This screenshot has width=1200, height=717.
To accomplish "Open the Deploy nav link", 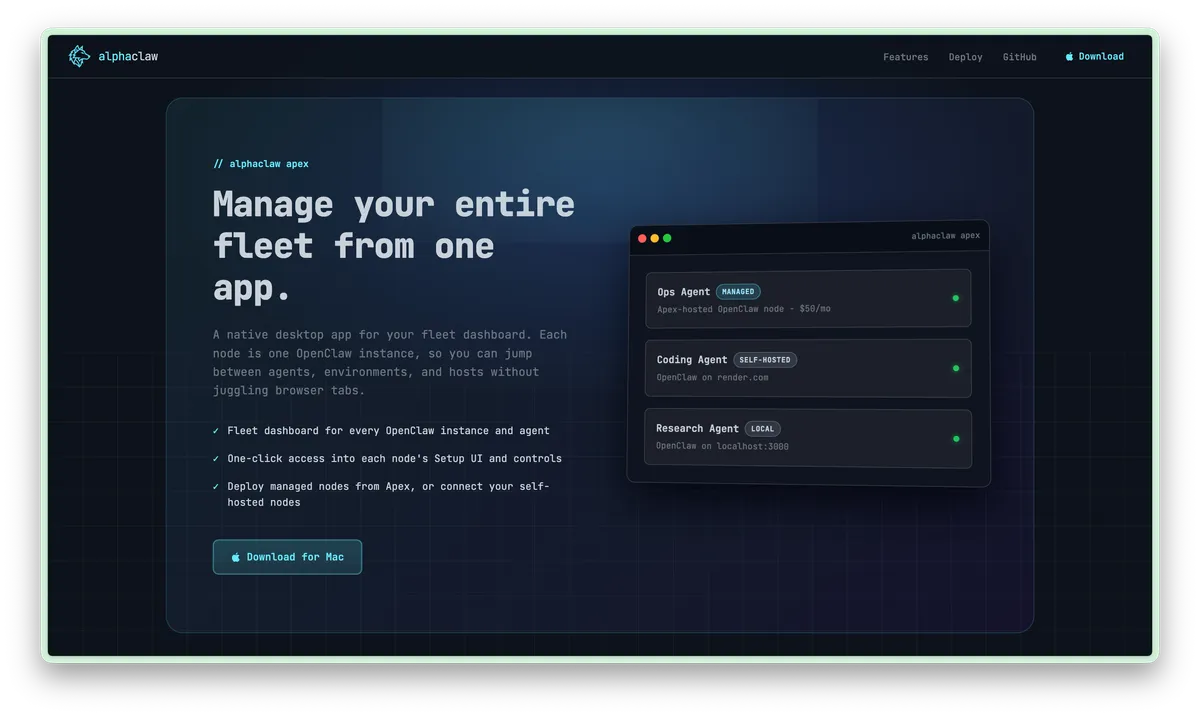I will pos(965,57).
